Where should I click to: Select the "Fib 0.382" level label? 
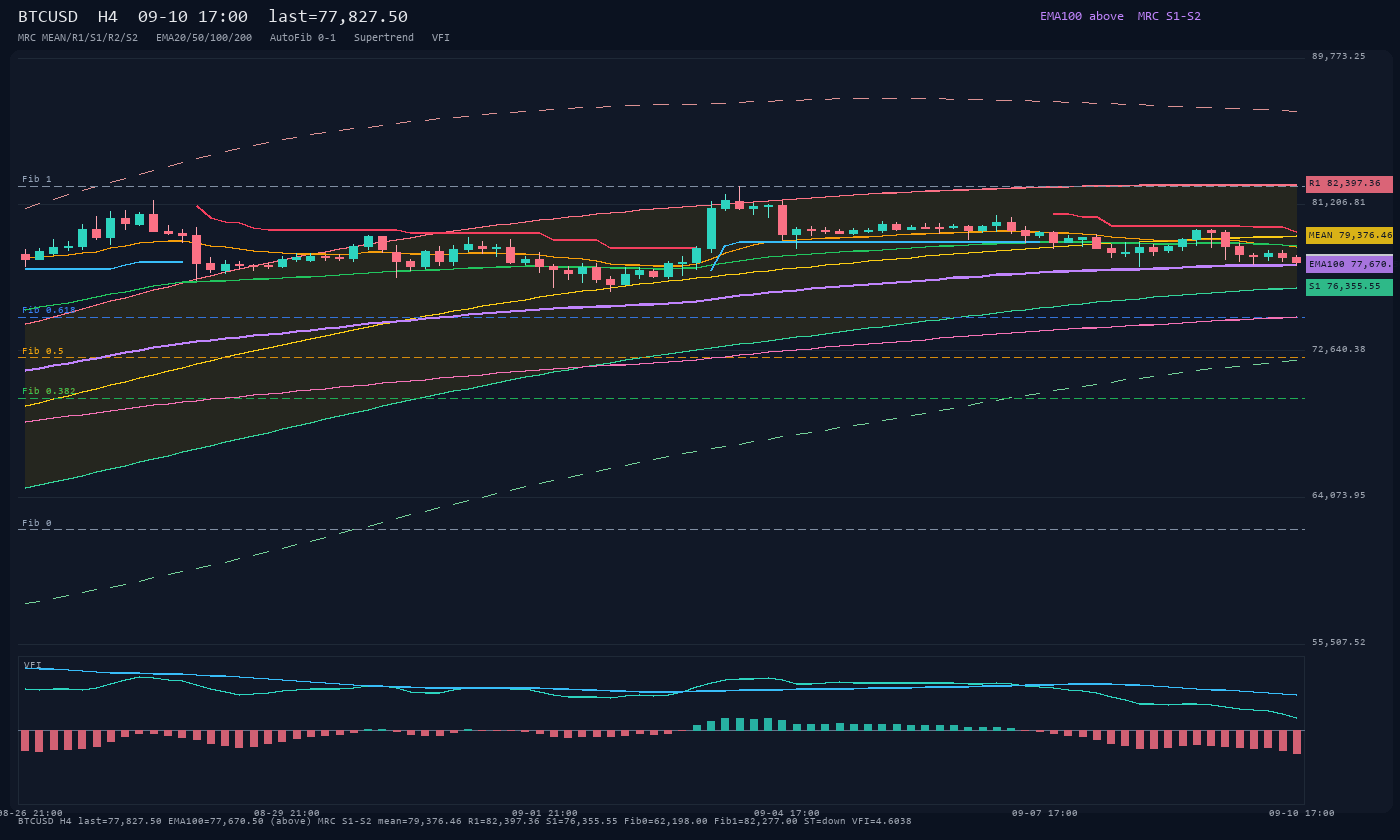click(49, 391)
